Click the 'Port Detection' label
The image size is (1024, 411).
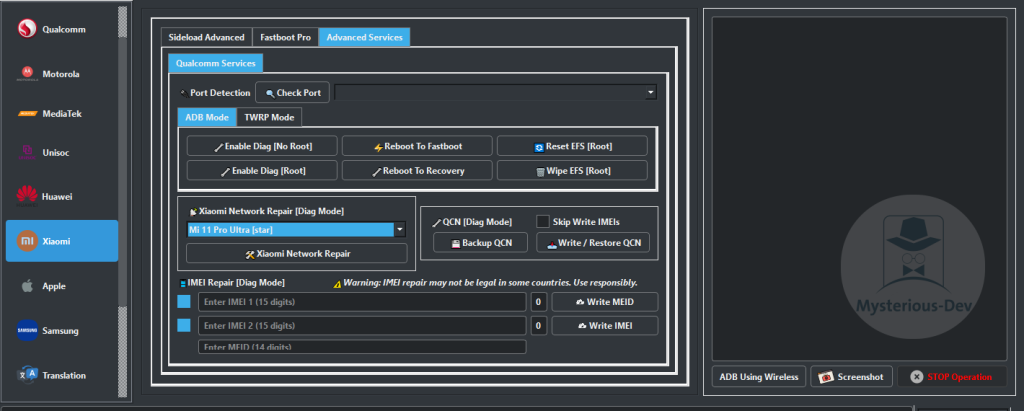coord(220,93)
